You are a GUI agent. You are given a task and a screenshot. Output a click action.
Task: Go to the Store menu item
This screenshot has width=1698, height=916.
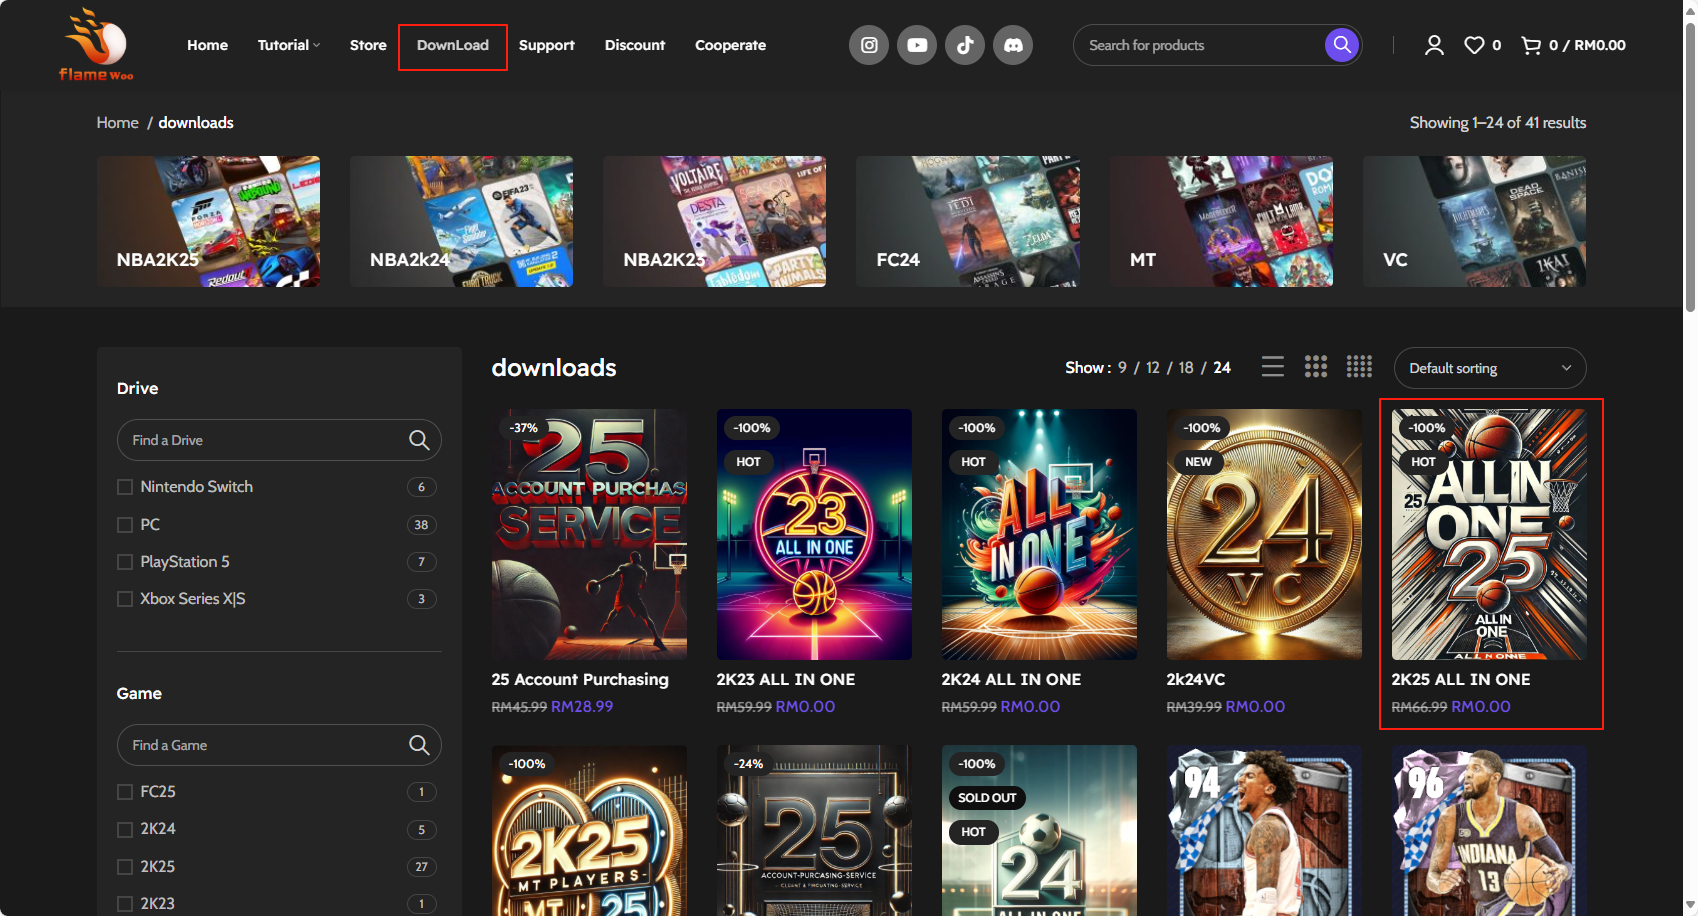point(368,45)
